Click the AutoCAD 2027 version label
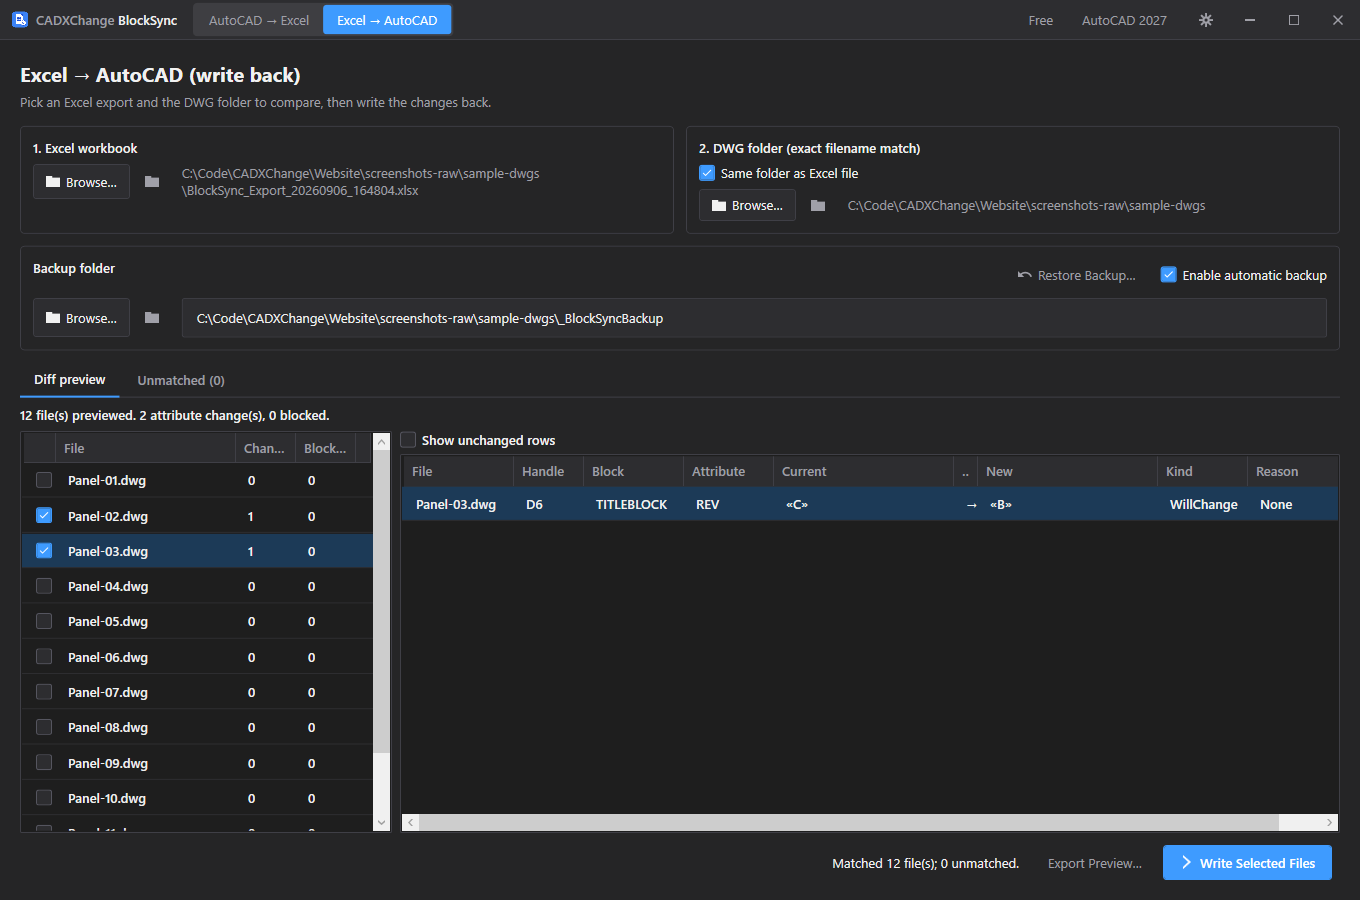The height and width of the screenshot is (900, 1360). tap(1124, 20)
